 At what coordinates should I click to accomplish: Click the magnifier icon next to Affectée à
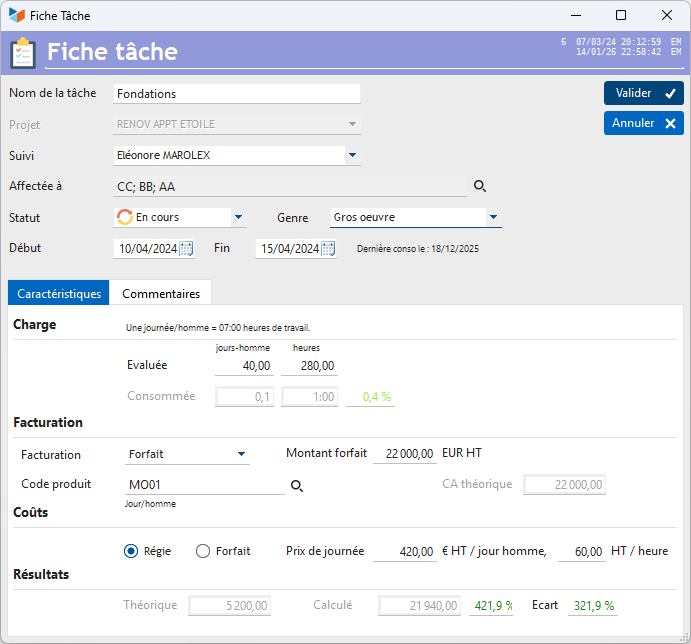[x=480, y=186]
